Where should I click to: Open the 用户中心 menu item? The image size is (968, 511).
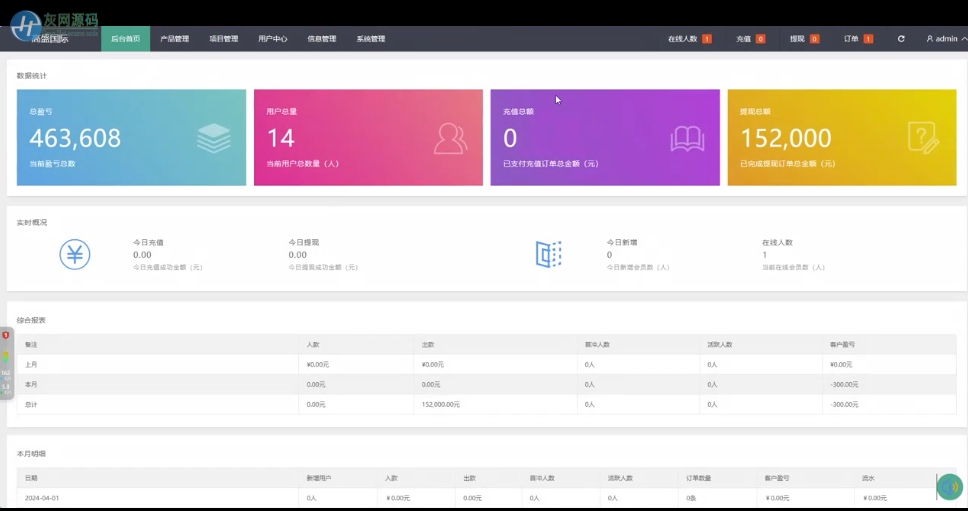272,39
